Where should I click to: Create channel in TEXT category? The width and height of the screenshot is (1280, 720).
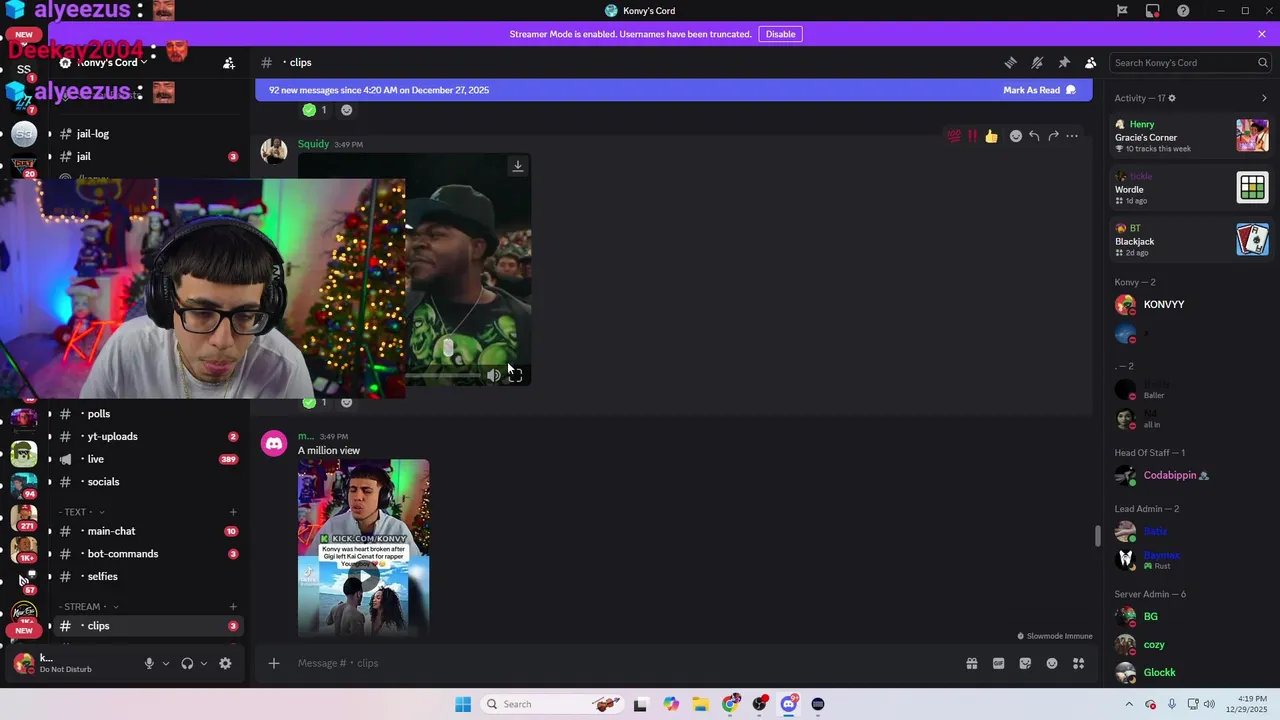click(233, 512)
